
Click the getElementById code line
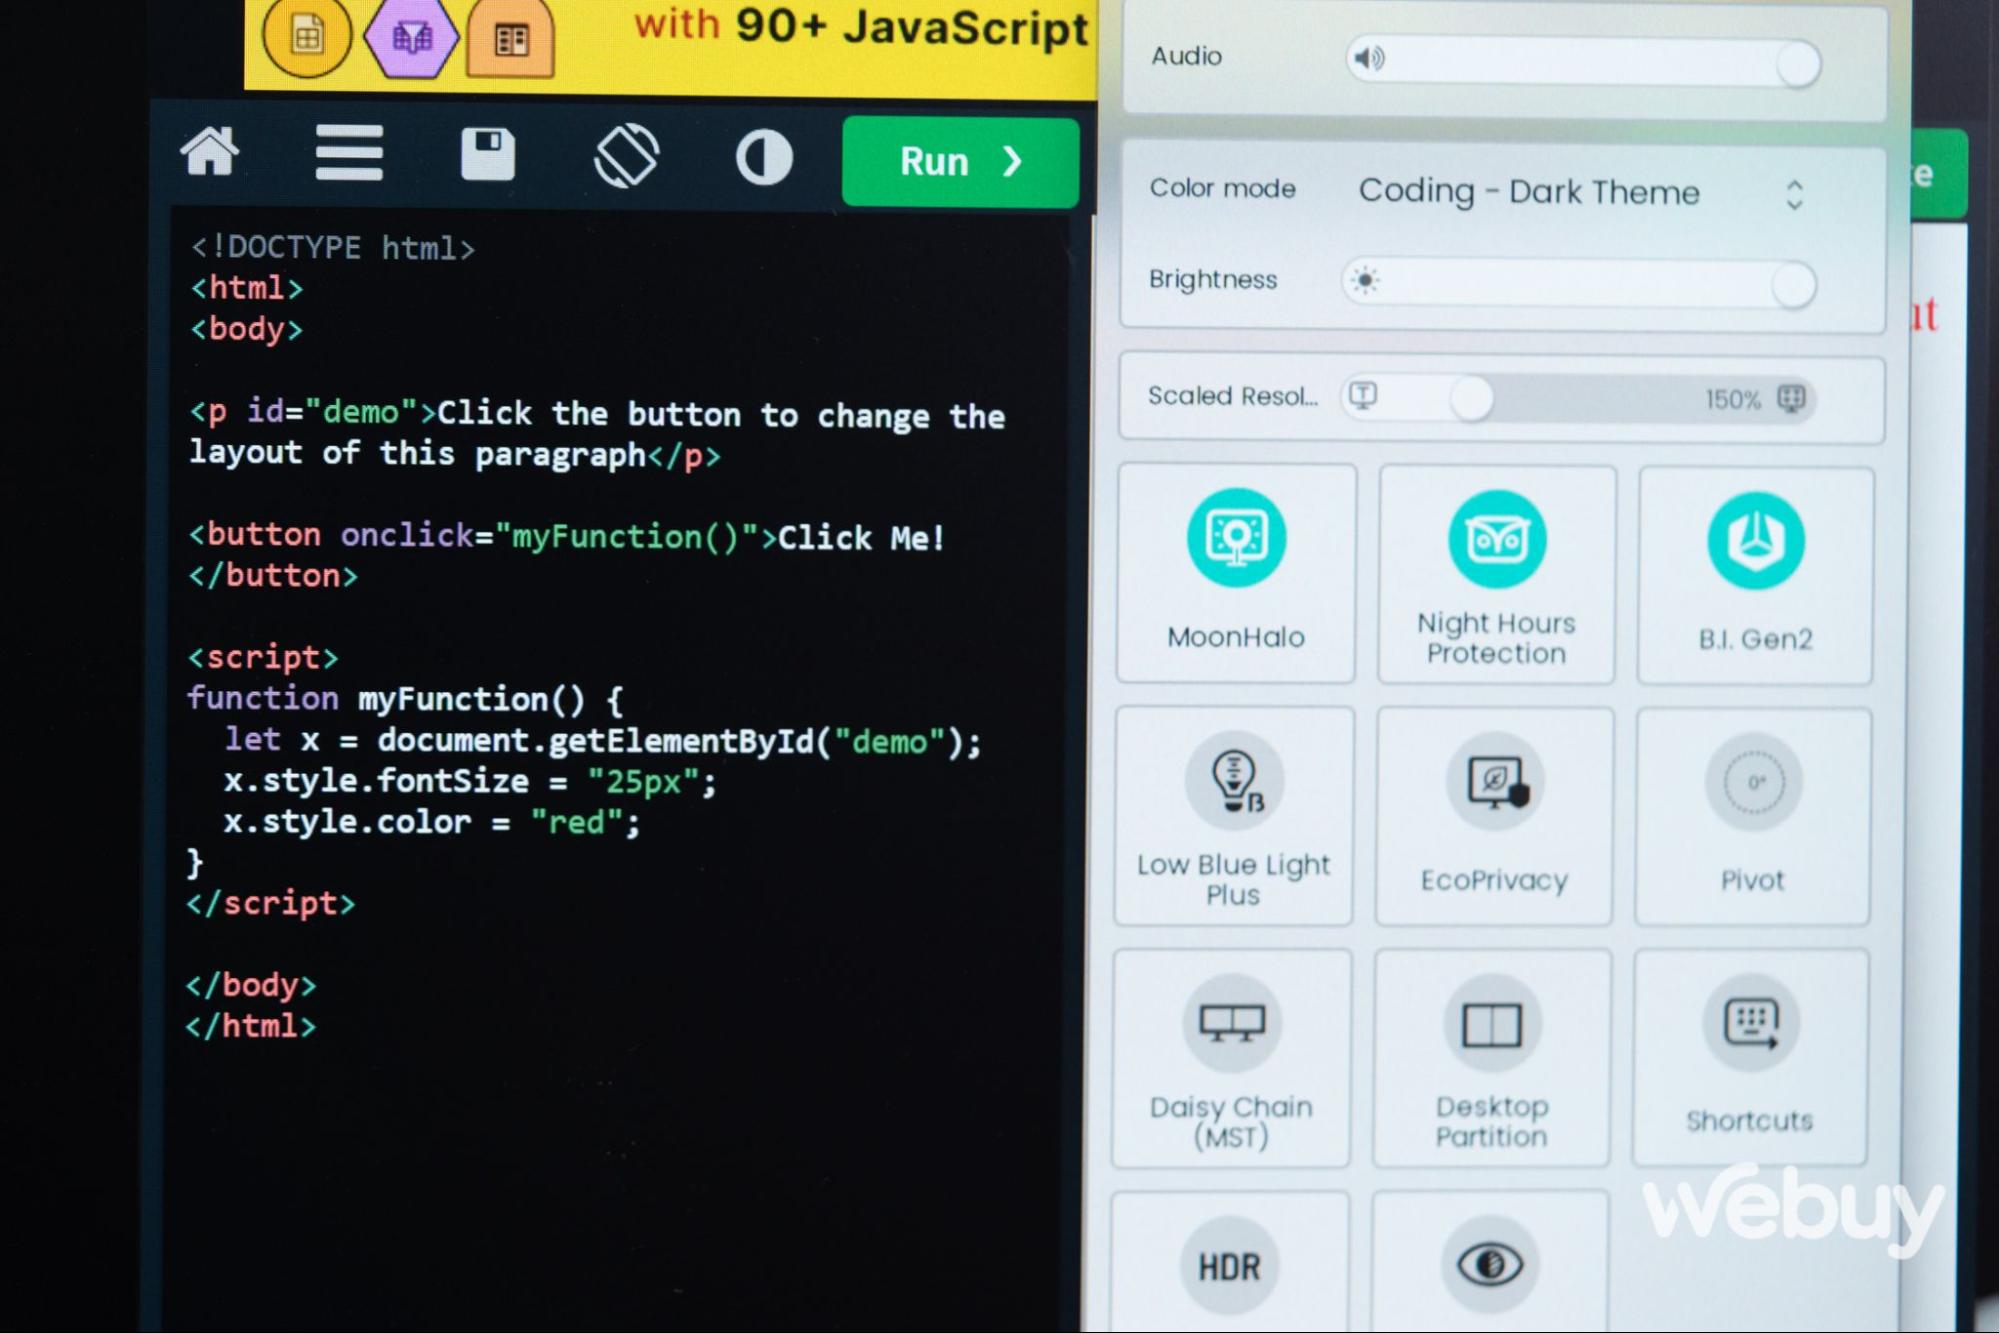click(603, 740)
